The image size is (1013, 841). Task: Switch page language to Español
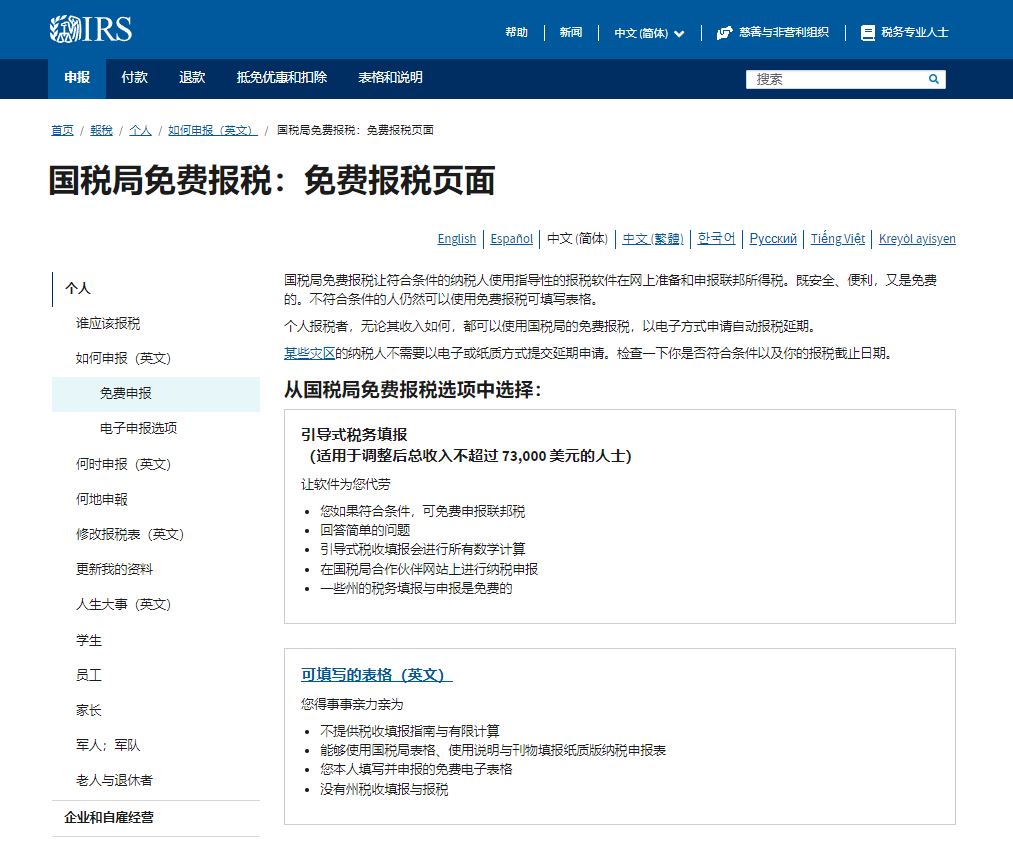click(512, 239)
